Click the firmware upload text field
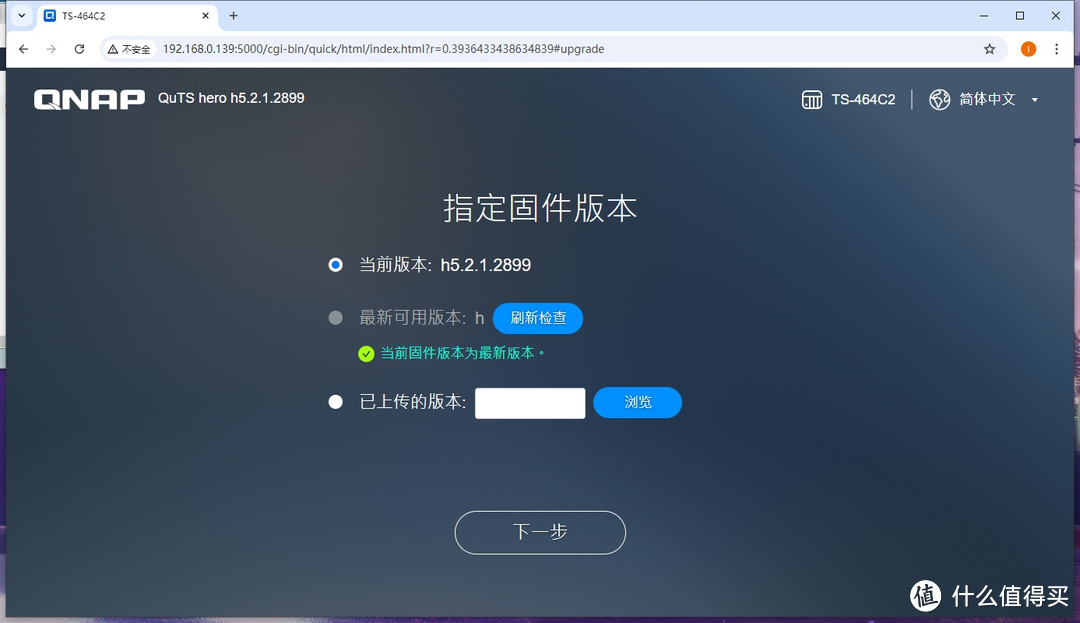The image size is (1080, 623). pos(530,402)
